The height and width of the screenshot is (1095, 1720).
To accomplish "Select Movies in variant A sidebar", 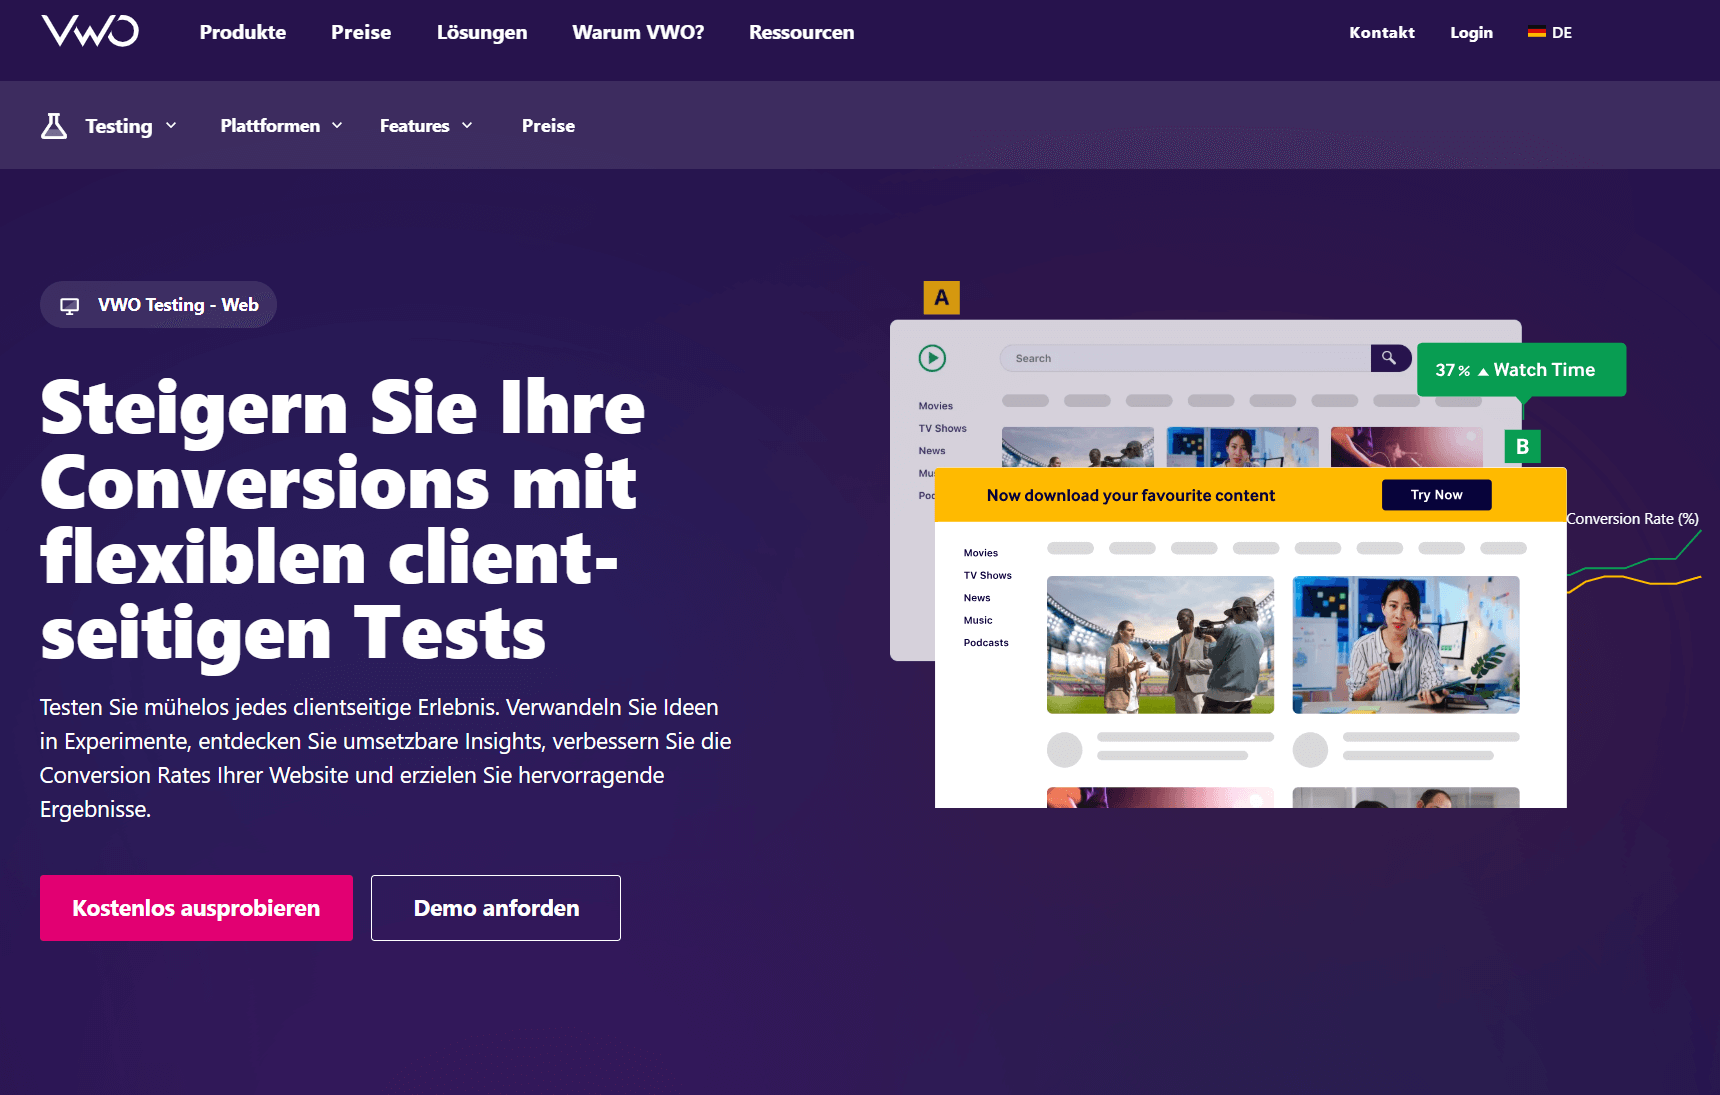I will click(936, 406).
